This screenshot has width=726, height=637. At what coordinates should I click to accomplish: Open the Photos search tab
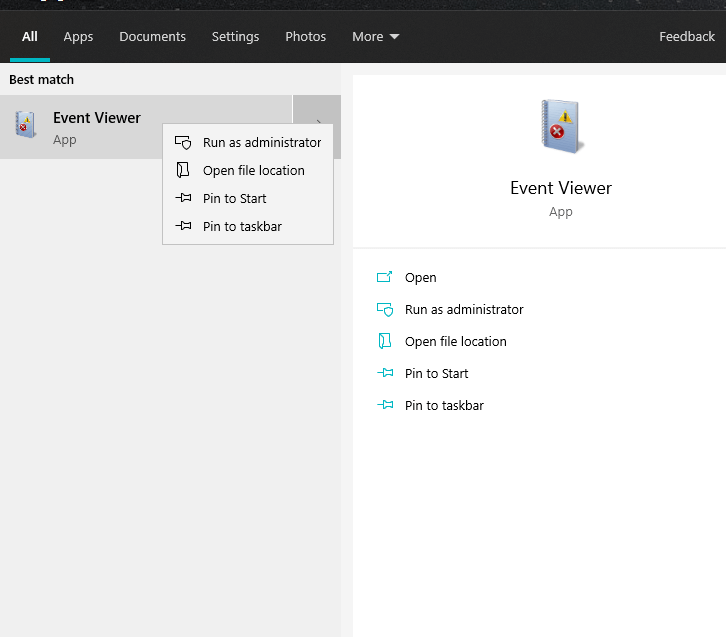point(306,37)
